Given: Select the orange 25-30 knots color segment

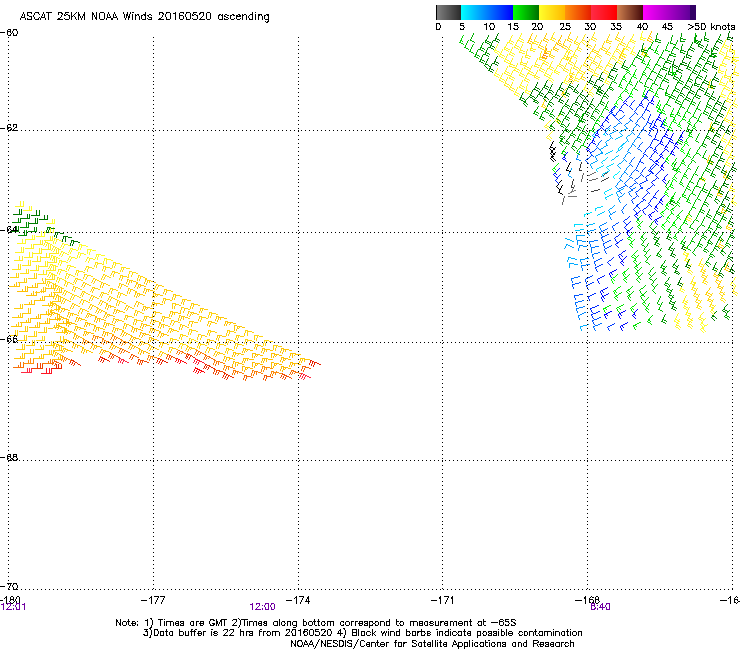Looking at the screenshot, I should 578,12.
